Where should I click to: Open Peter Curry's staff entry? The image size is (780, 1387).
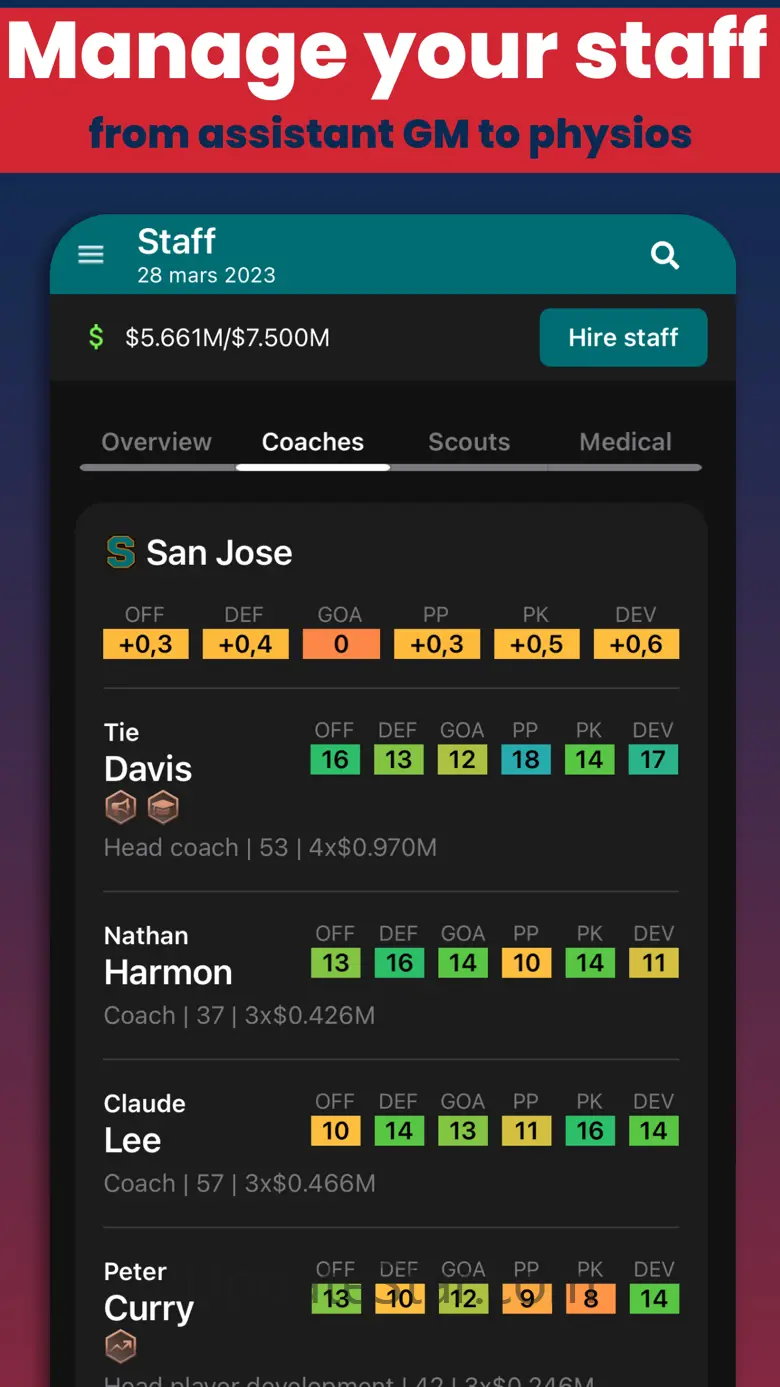click(x=149, y=1308)
